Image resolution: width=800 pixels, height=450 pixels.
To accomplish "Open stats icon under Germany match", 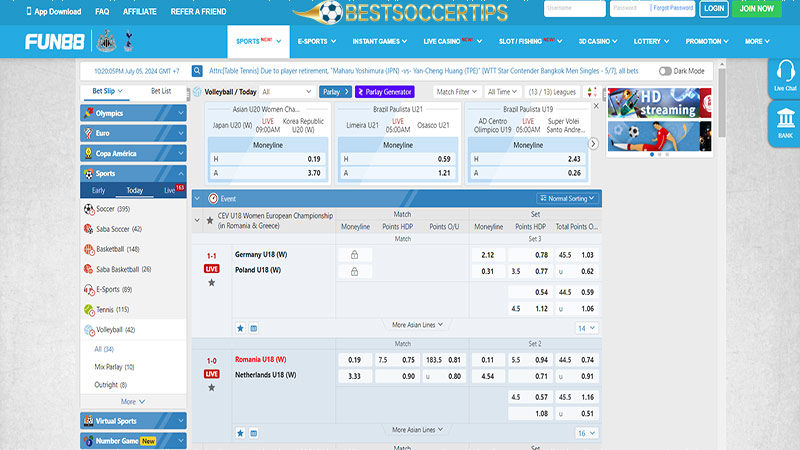I will [x=254, y=328].
